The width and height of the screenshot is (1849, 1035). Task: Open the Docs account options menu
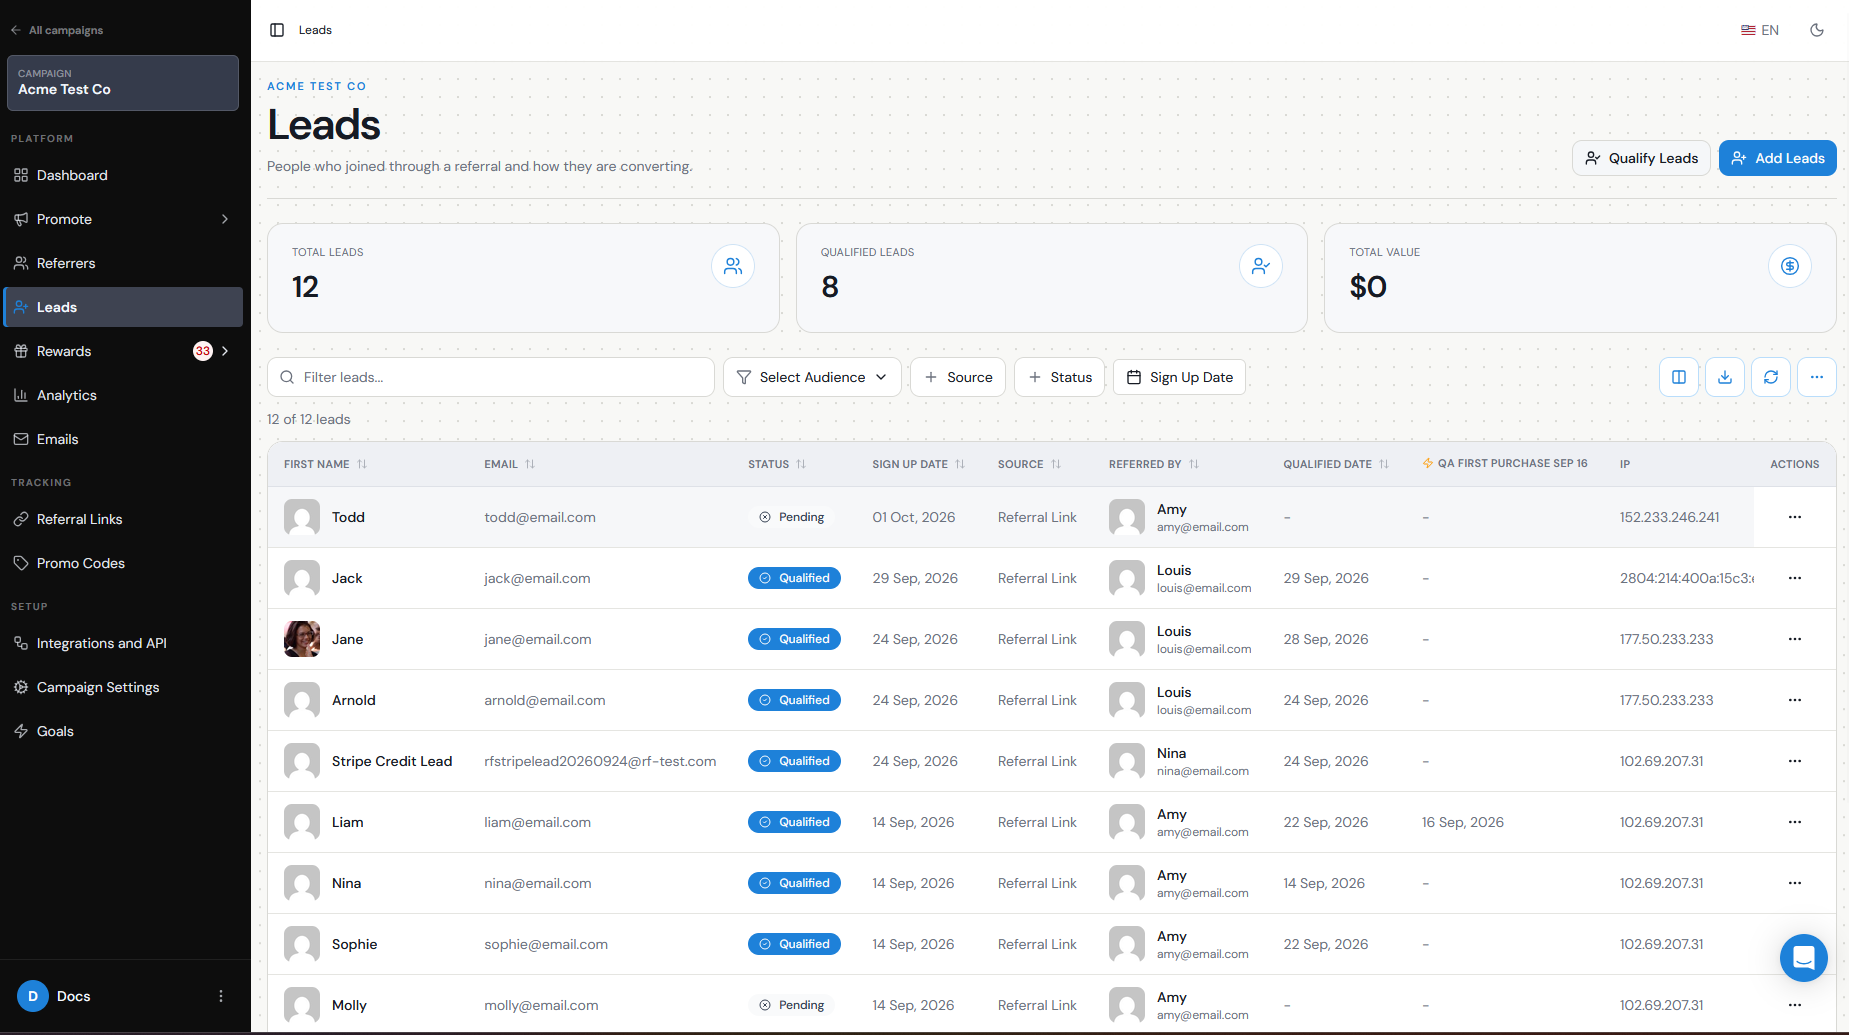221,996
